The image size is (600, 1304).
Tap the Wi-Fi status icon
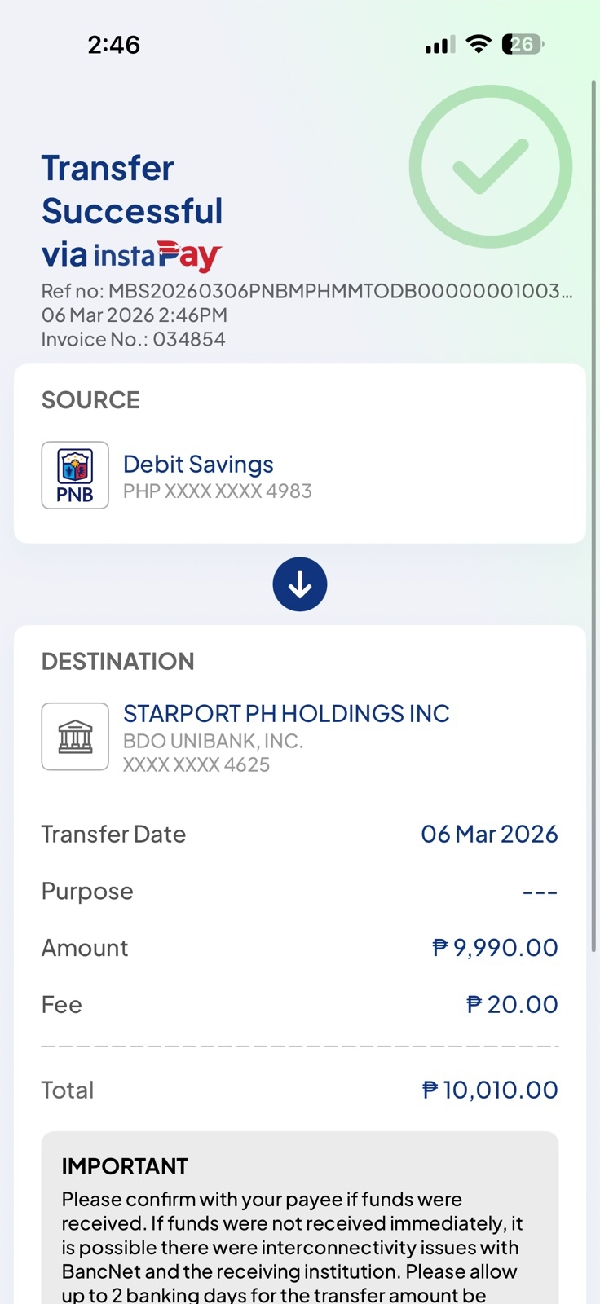[x=479, y=44]
